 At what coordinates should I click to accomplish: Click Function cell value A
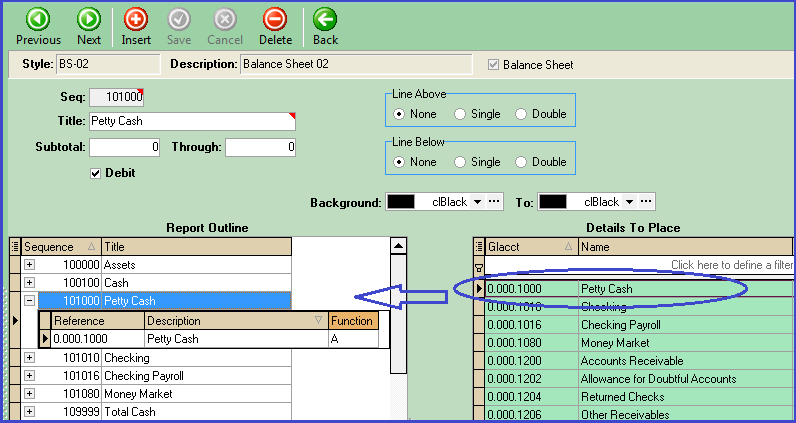[353, 339]
